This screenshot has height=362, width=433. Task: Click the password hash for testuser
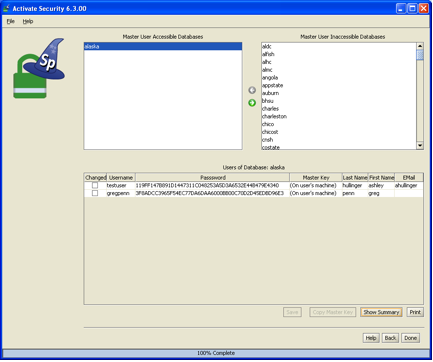click(x=212, y=185)
